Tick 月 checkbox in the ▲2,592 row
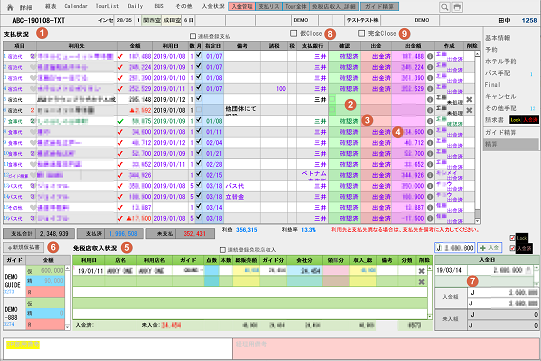Screen dimensions: 541x361 tap(199, 109)
